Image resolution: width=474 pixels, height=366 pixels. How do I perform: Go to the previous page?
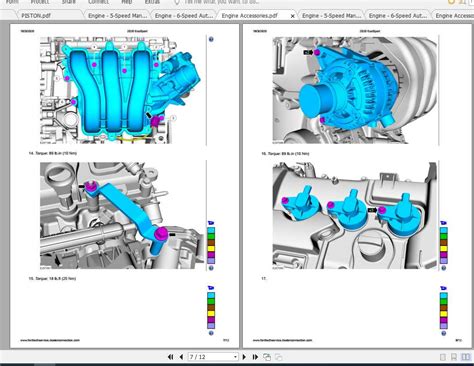click(x=181, y=357)
